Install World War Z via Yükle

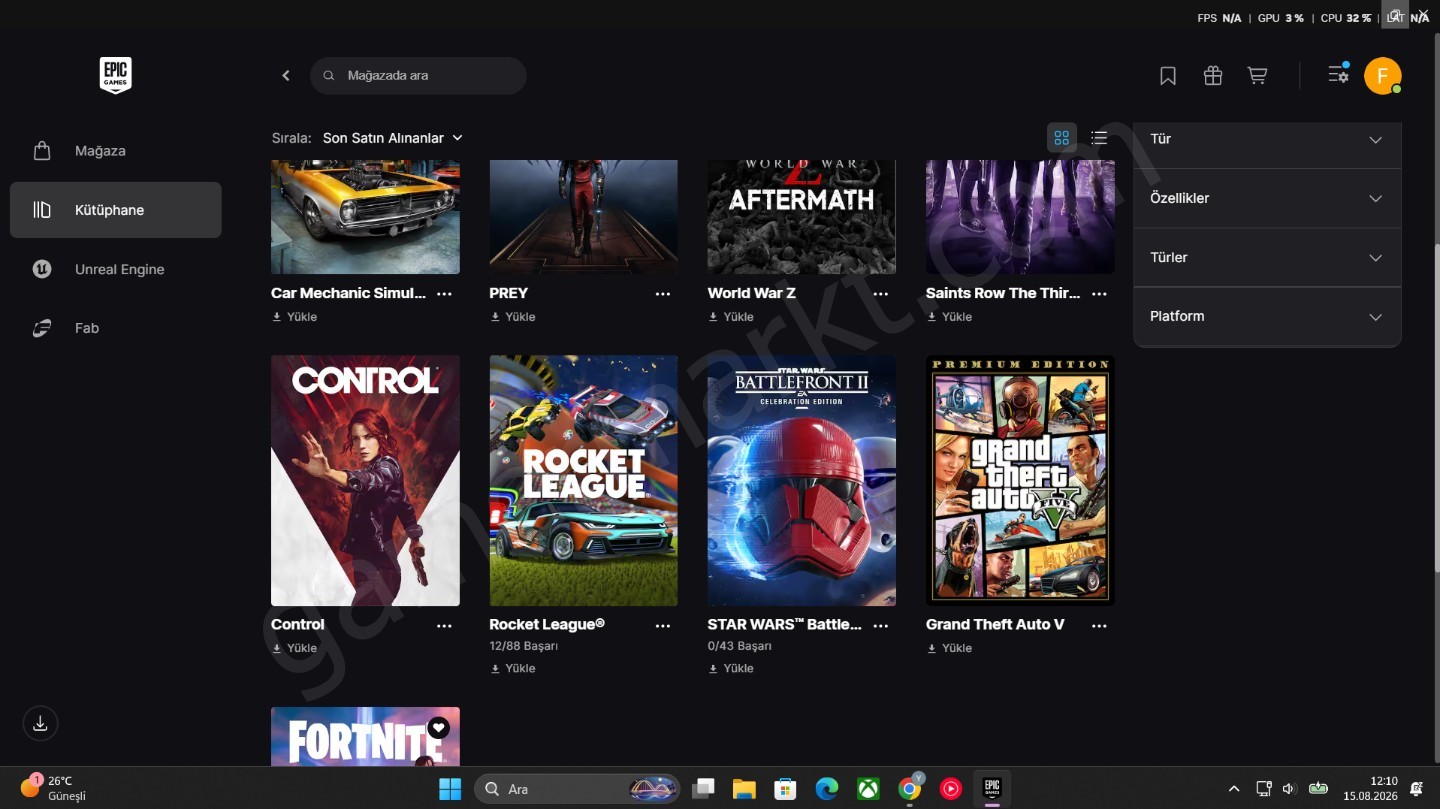tap(731, 317)
